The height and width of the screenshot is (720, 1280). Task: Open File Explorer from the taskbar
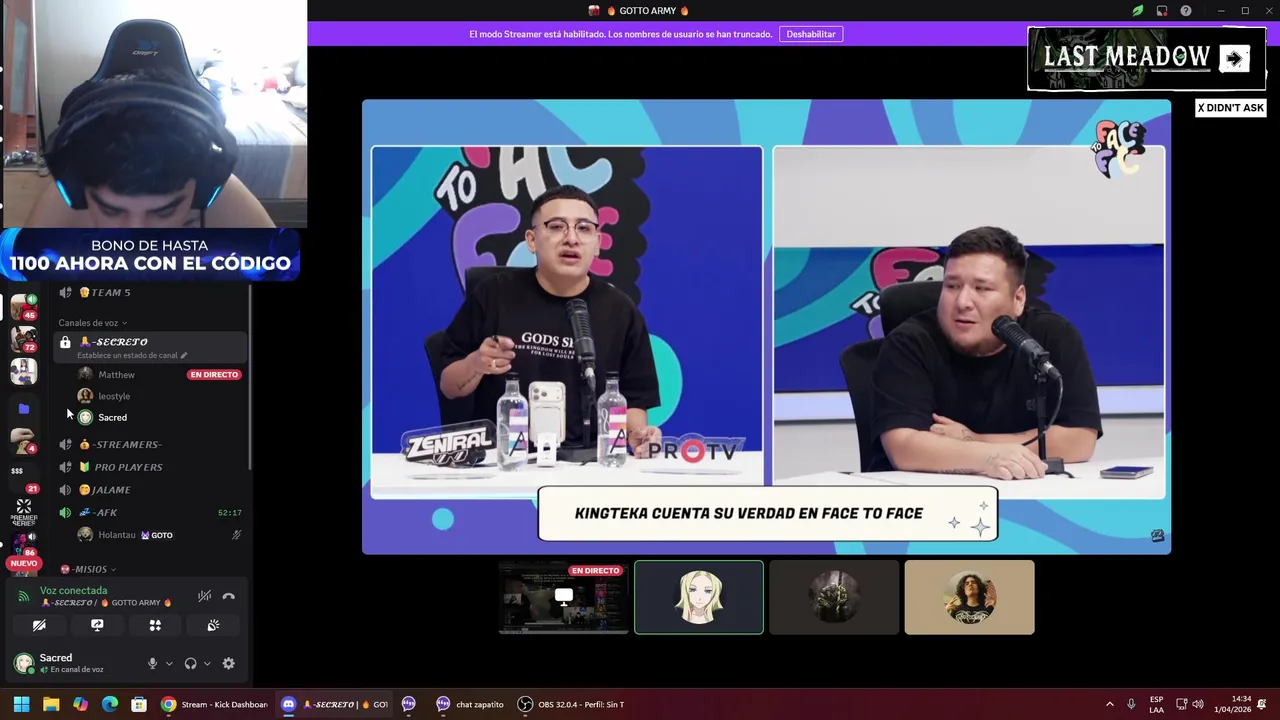coord(51,704)
